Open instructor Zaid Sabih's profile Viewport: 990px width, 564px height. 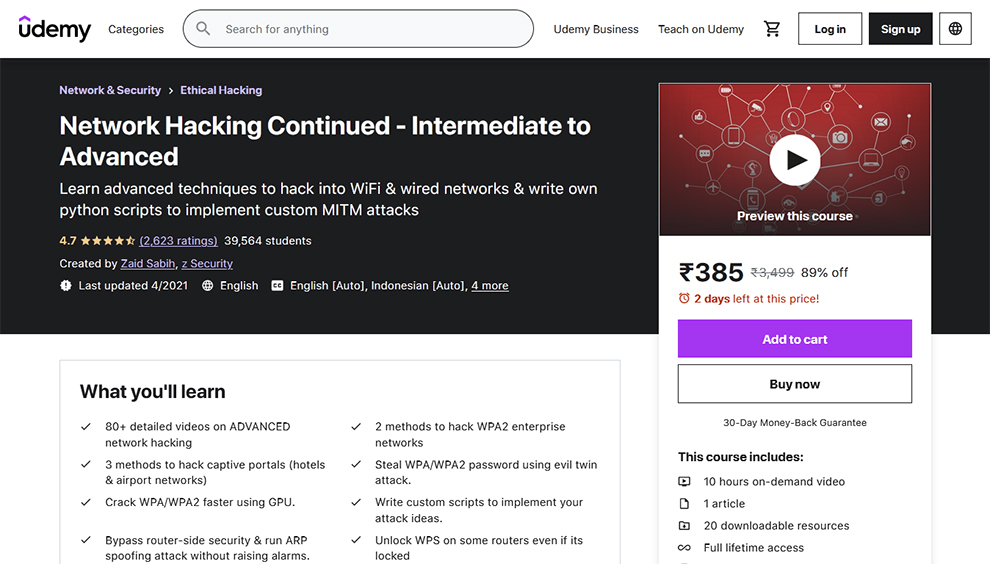(x=147, y=264)
